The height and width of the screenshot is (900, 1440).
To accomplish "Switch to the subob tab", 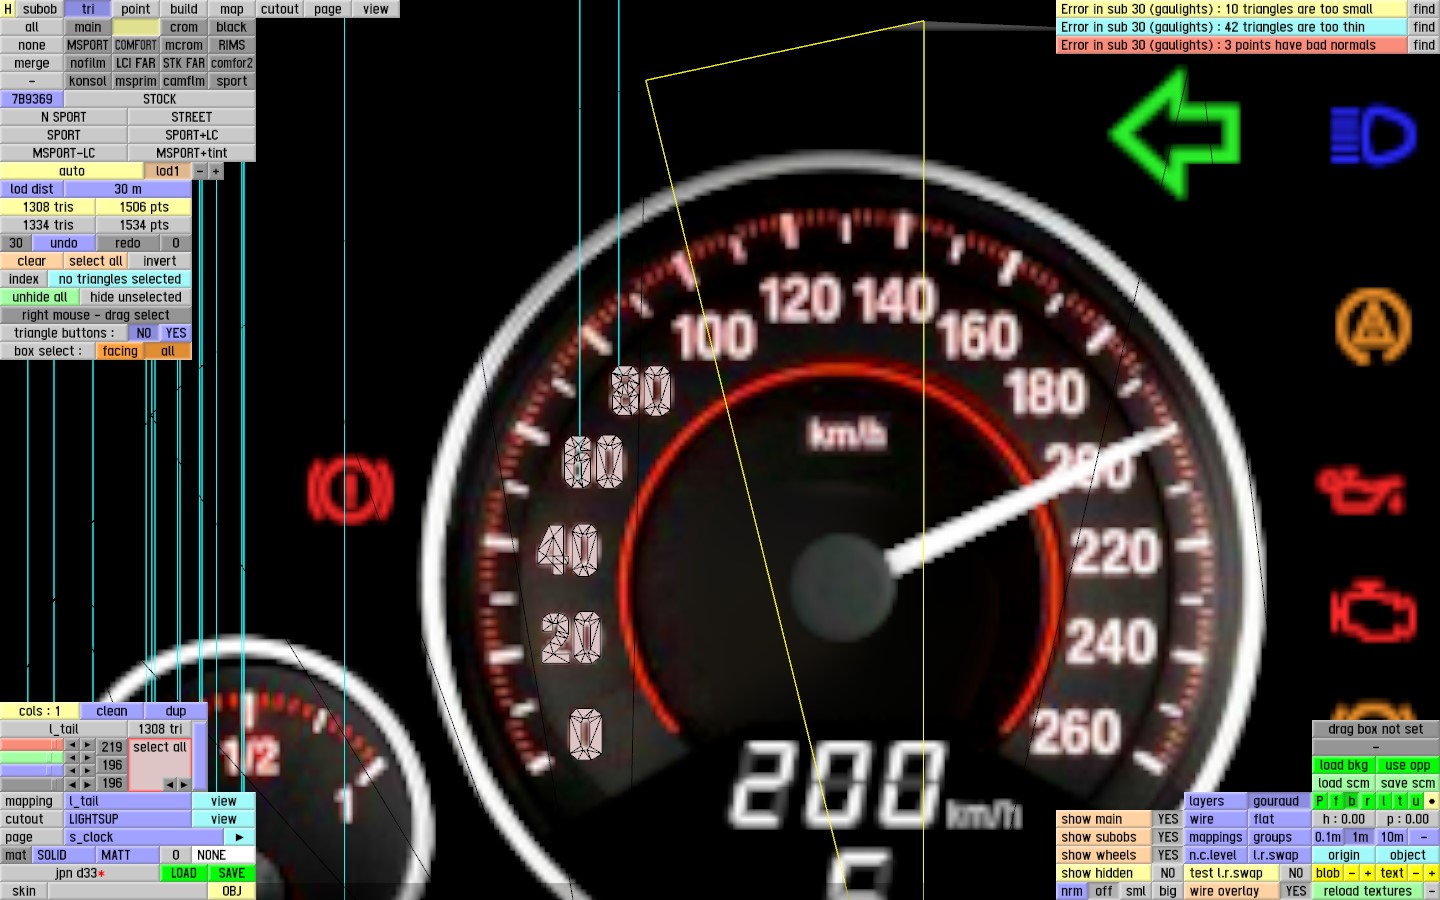I will (x=40, y=9).
